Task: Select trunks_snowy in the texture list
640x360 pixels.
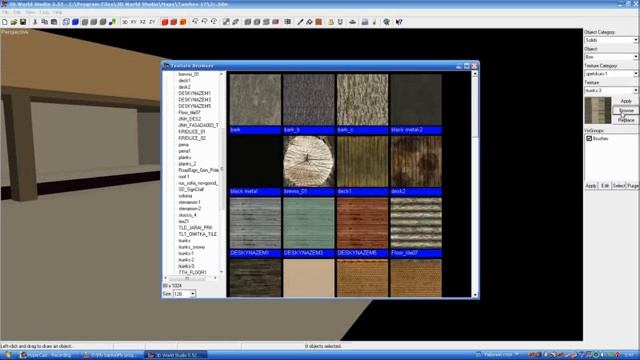Action: (191, 247)
